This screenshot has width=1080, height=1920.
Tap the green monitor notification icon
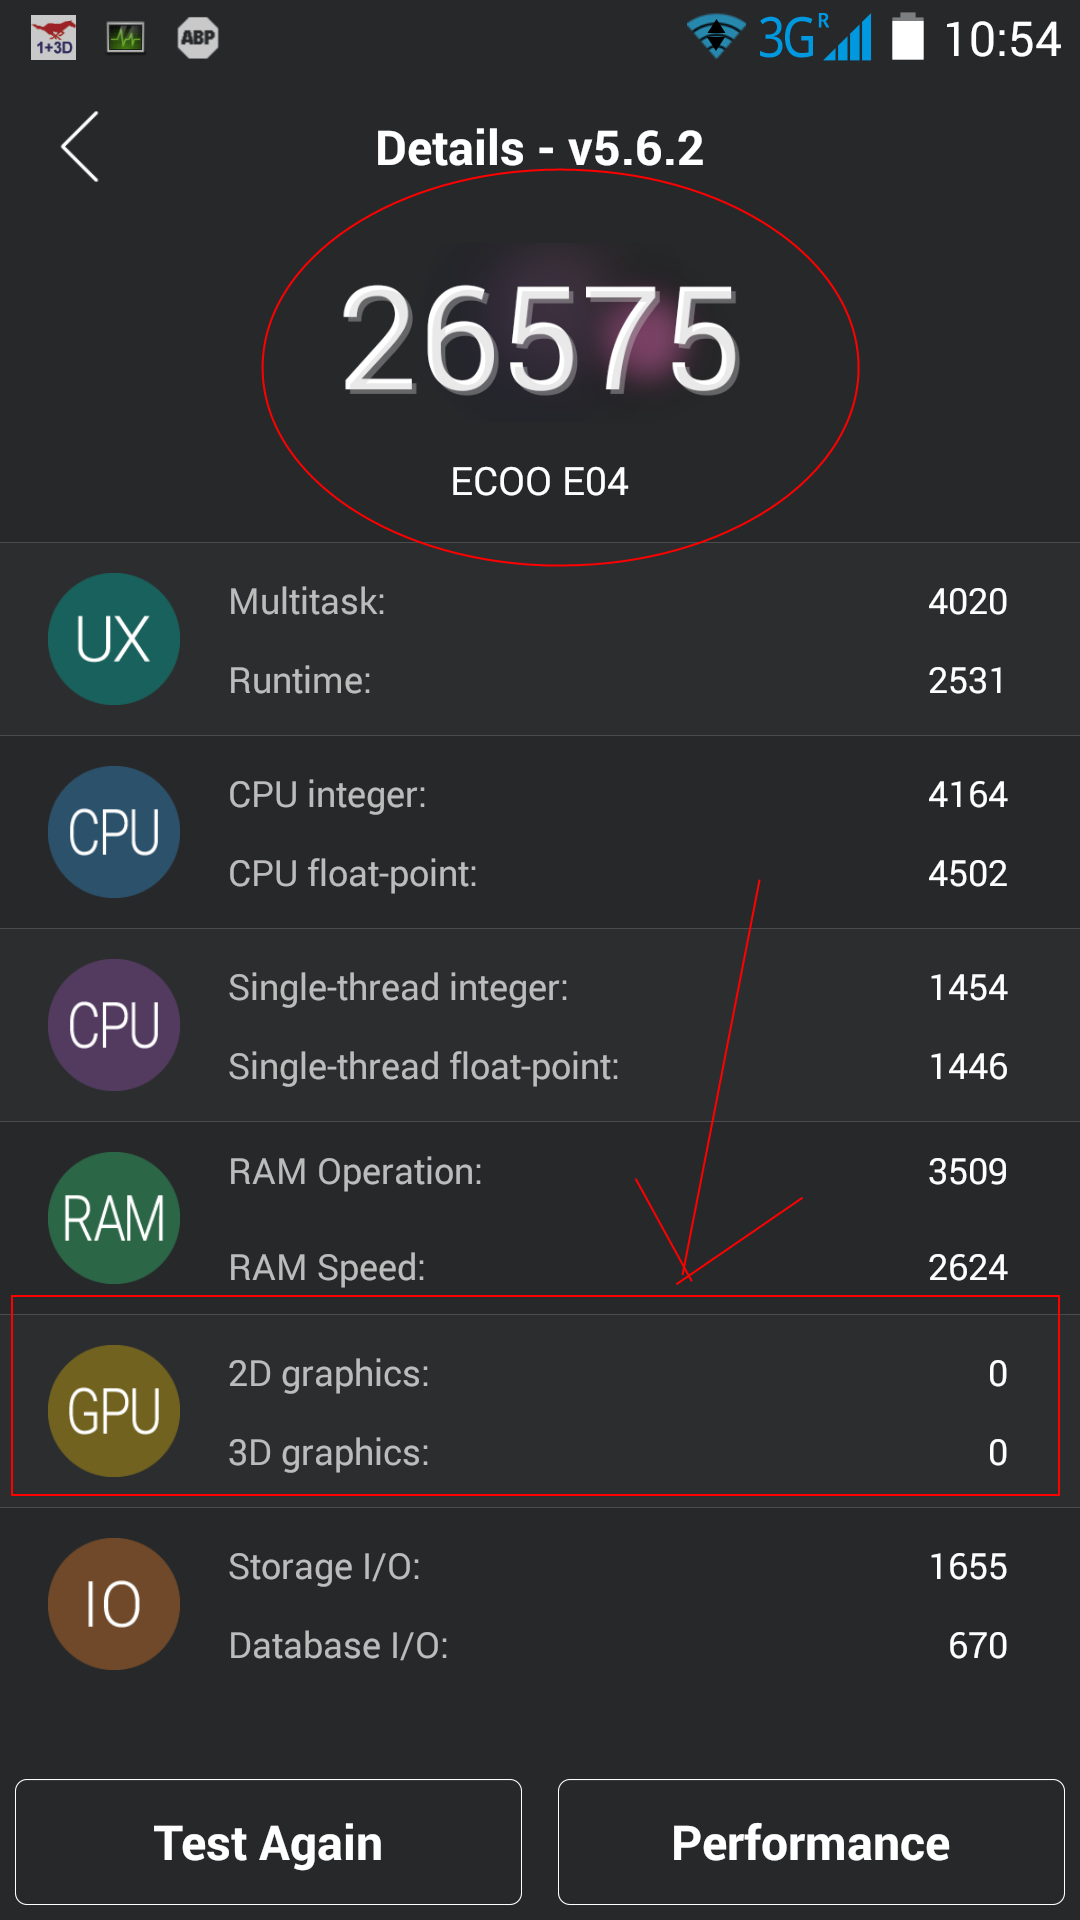coord(125,39)
